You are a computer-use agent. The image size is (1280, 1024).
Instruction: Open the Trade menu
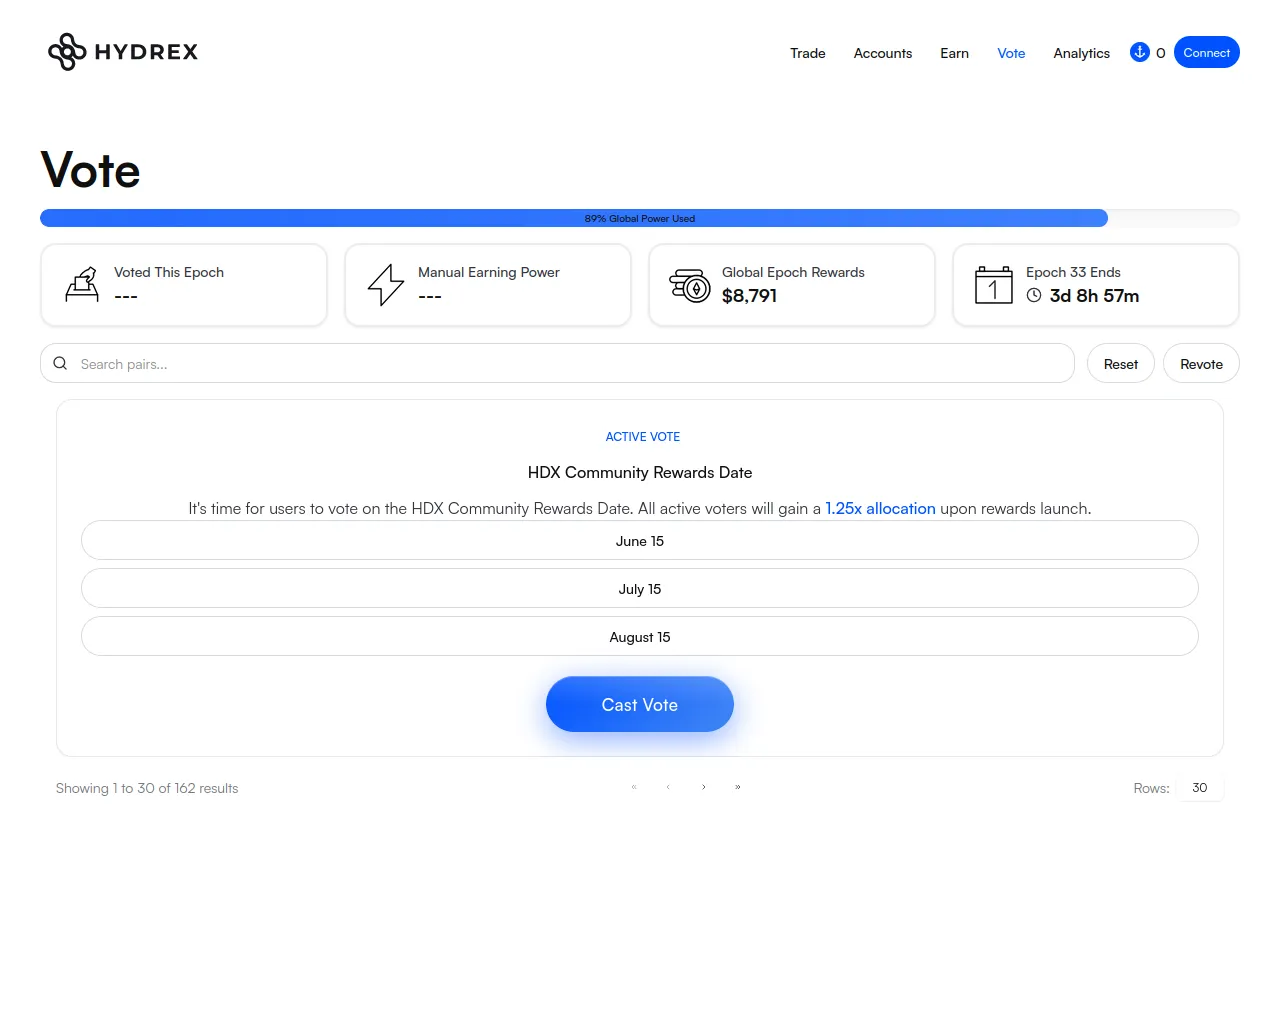pos(808,53)
